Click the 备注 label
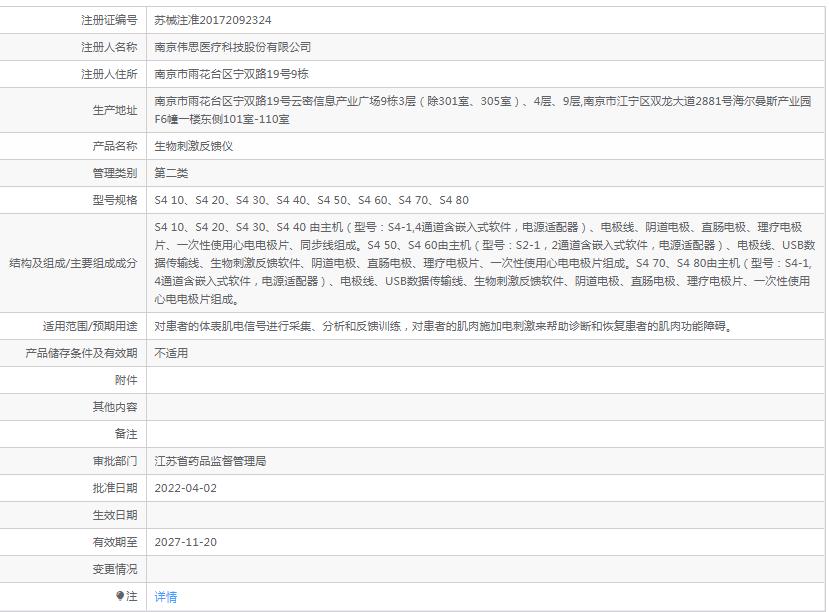Viewport: 829px width, 612px height. (x=126, y=434)
